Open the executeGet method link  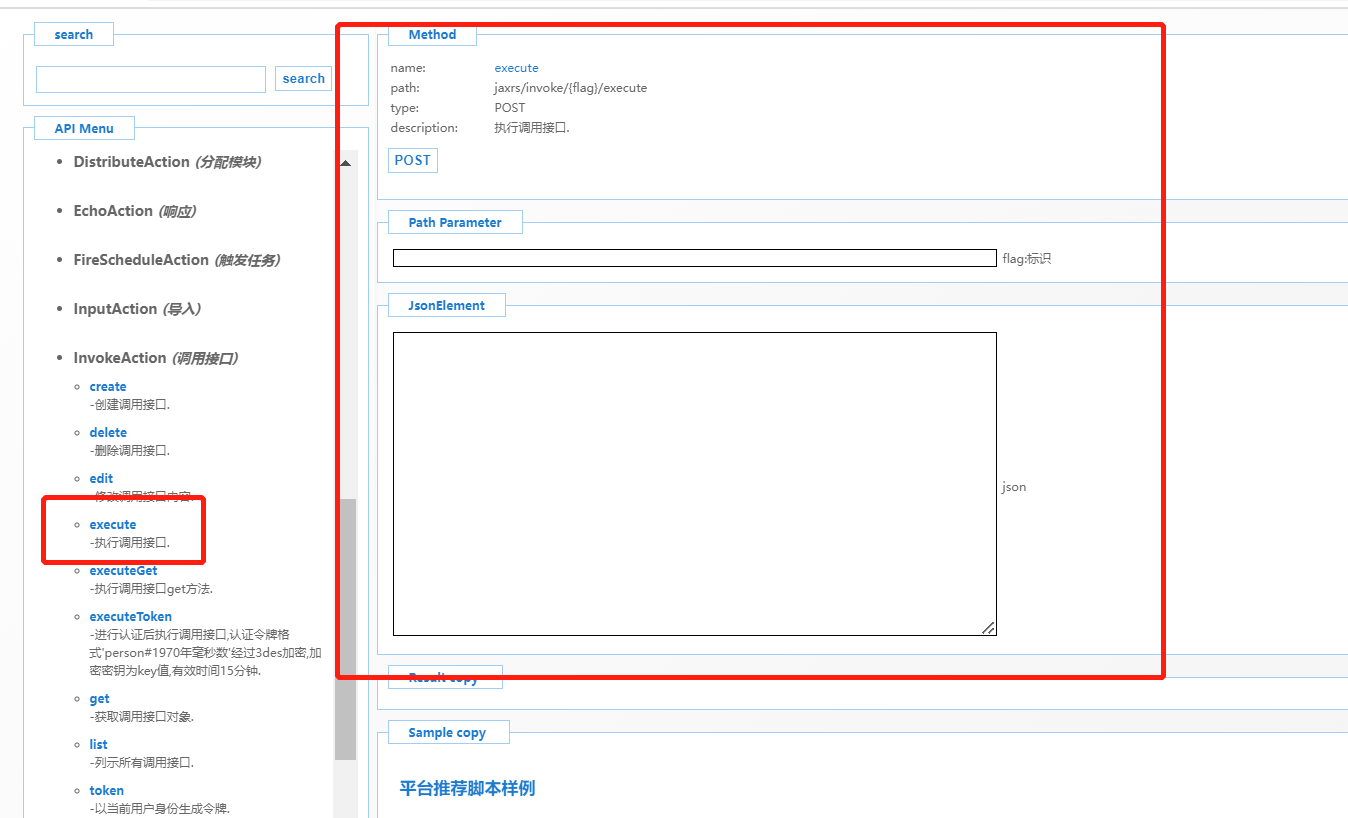coord(123,570)
